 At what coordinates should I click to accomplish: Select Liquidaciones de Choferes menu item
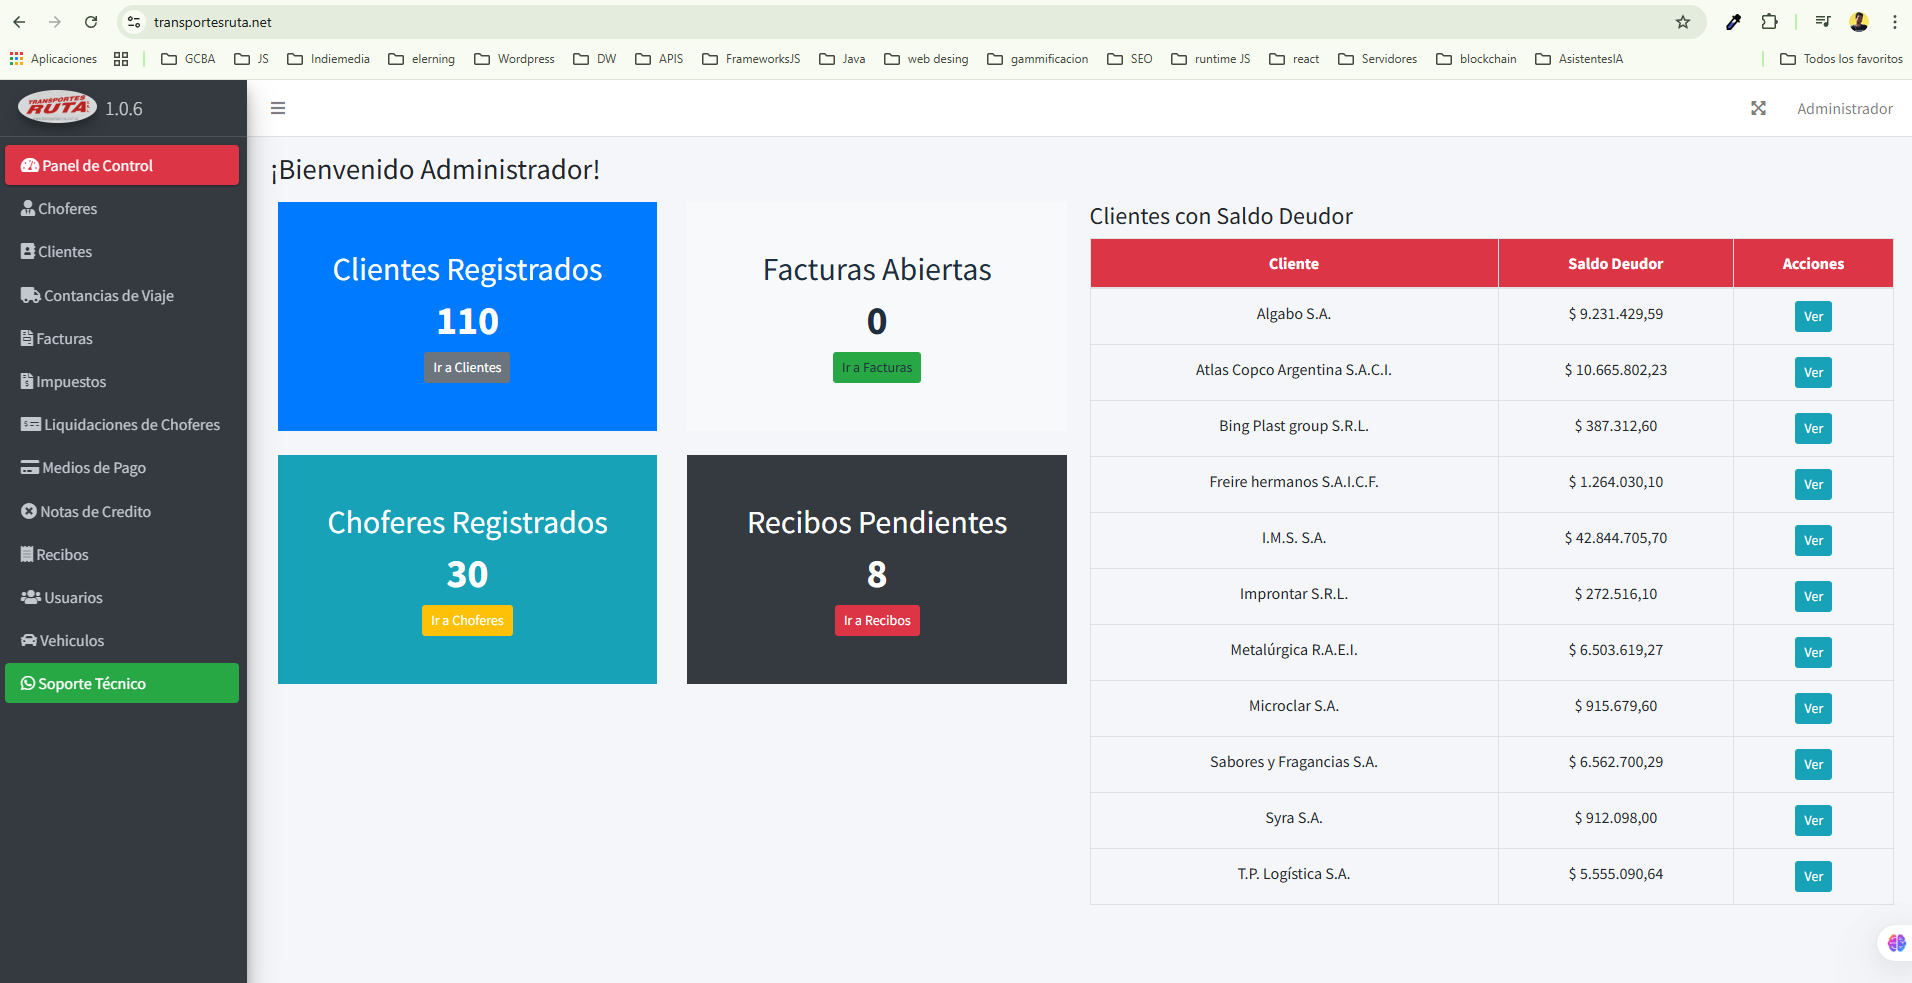coord(131,425)
